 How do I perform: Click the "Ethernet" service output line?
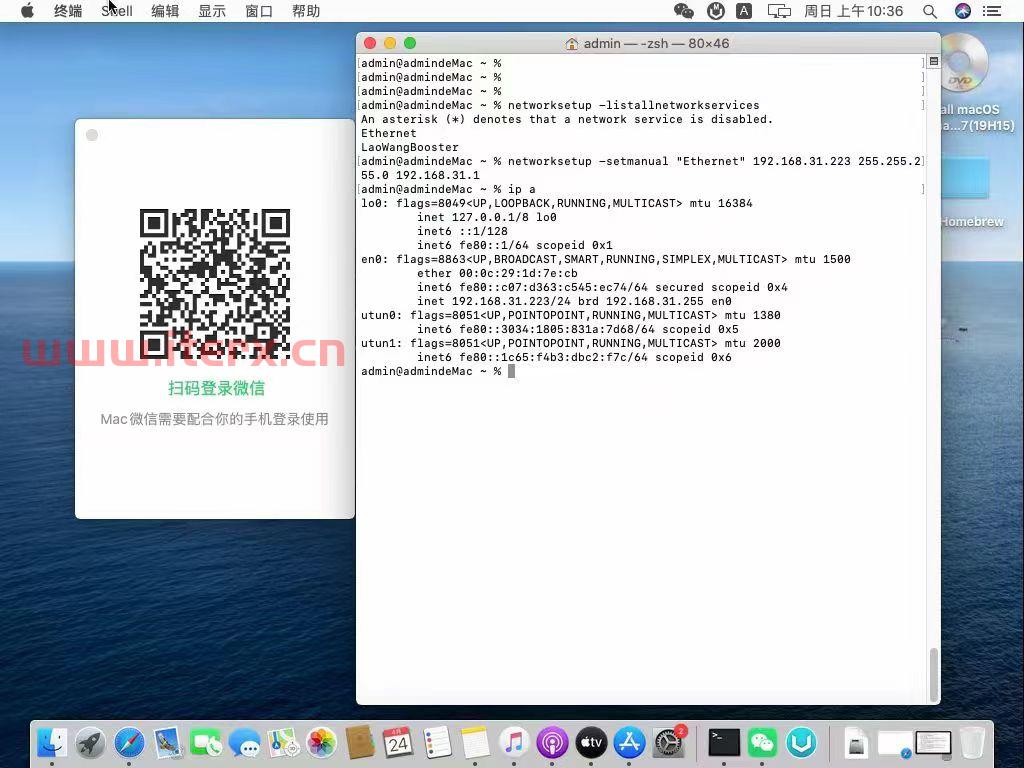point(389,133)
